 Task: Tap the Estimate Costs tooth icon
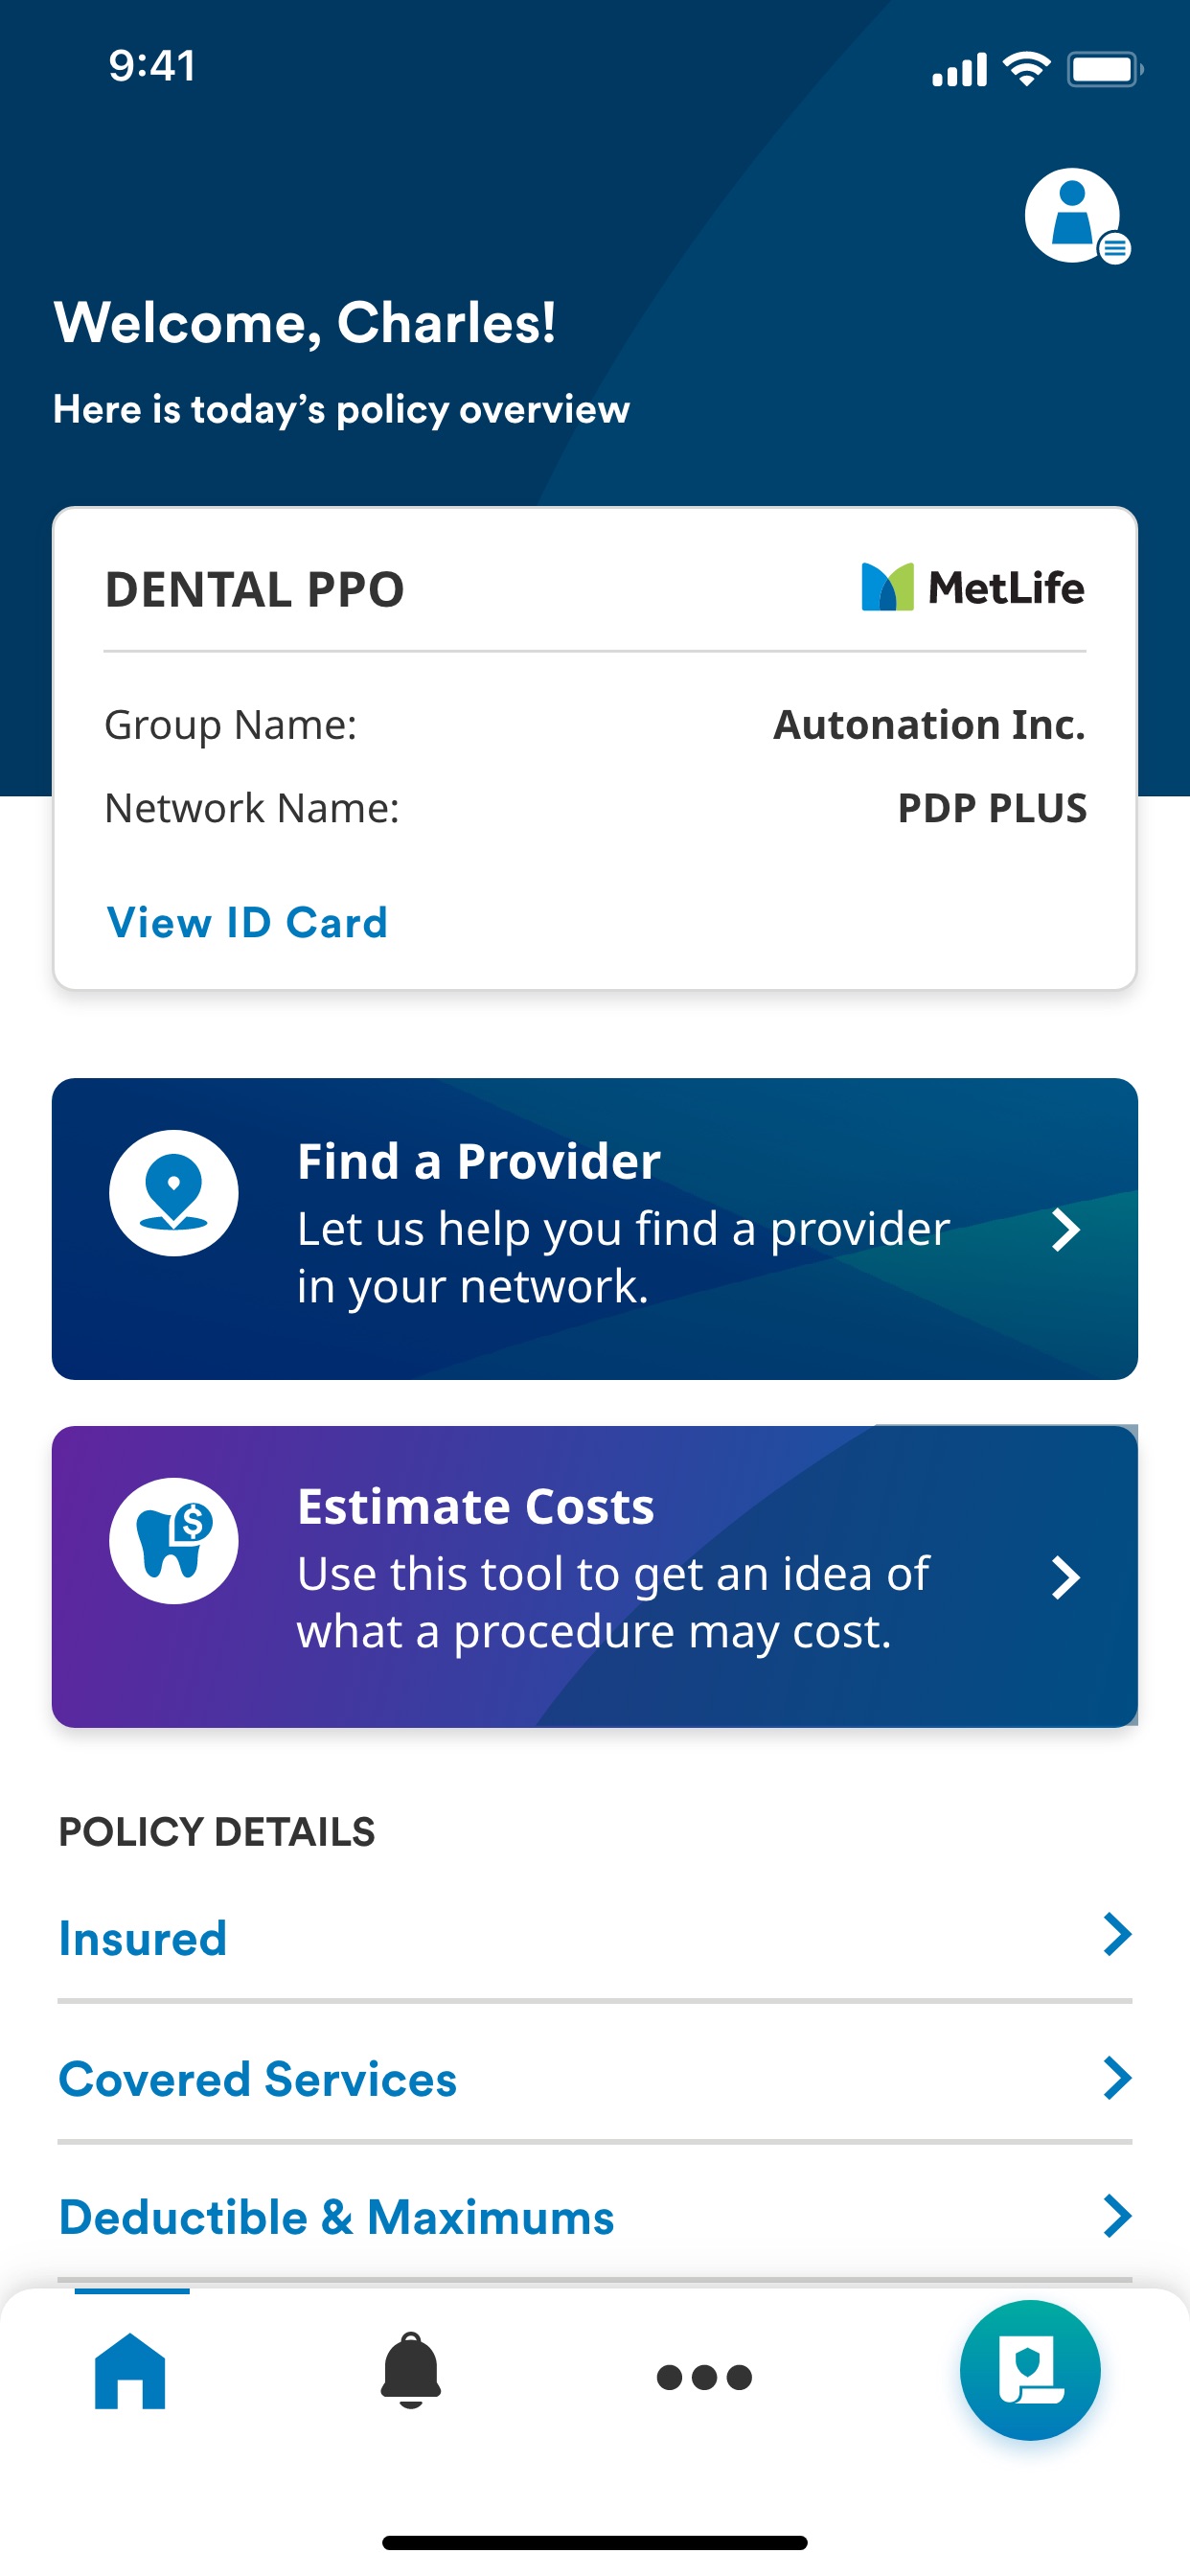[x=174, y=1541]
